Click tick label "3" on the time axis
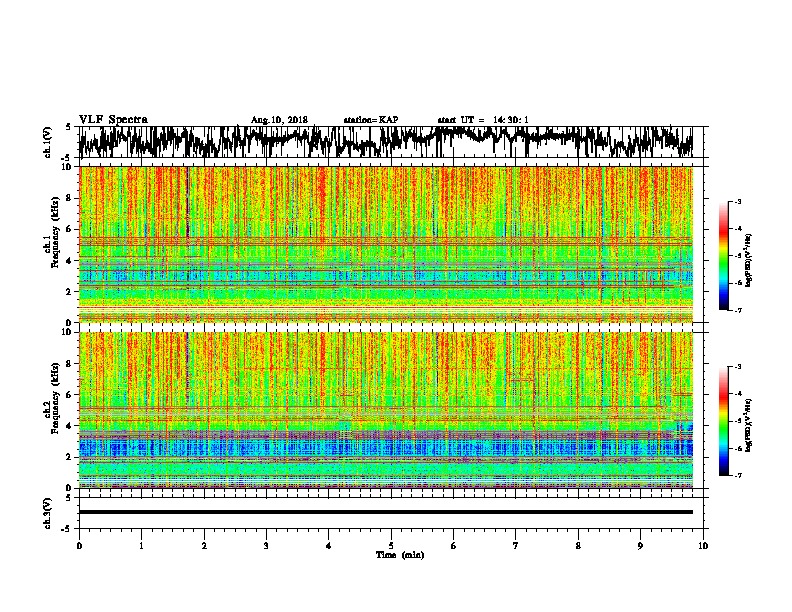 coord(266,546)
